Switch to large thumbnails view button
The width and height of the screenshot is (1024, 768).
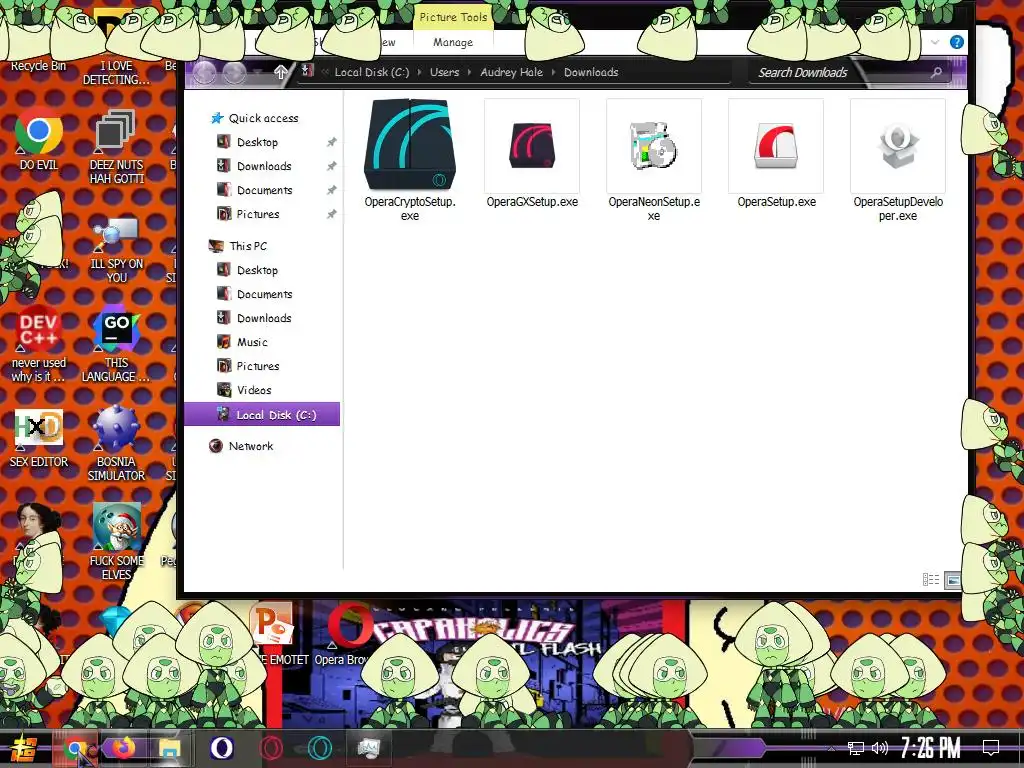953,579
